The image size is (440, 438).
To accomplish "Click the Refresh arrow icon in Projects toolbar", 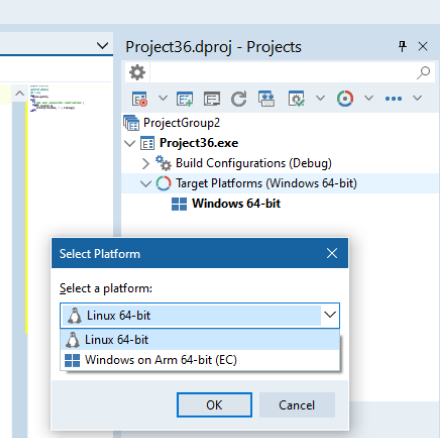I will [239, 99].
